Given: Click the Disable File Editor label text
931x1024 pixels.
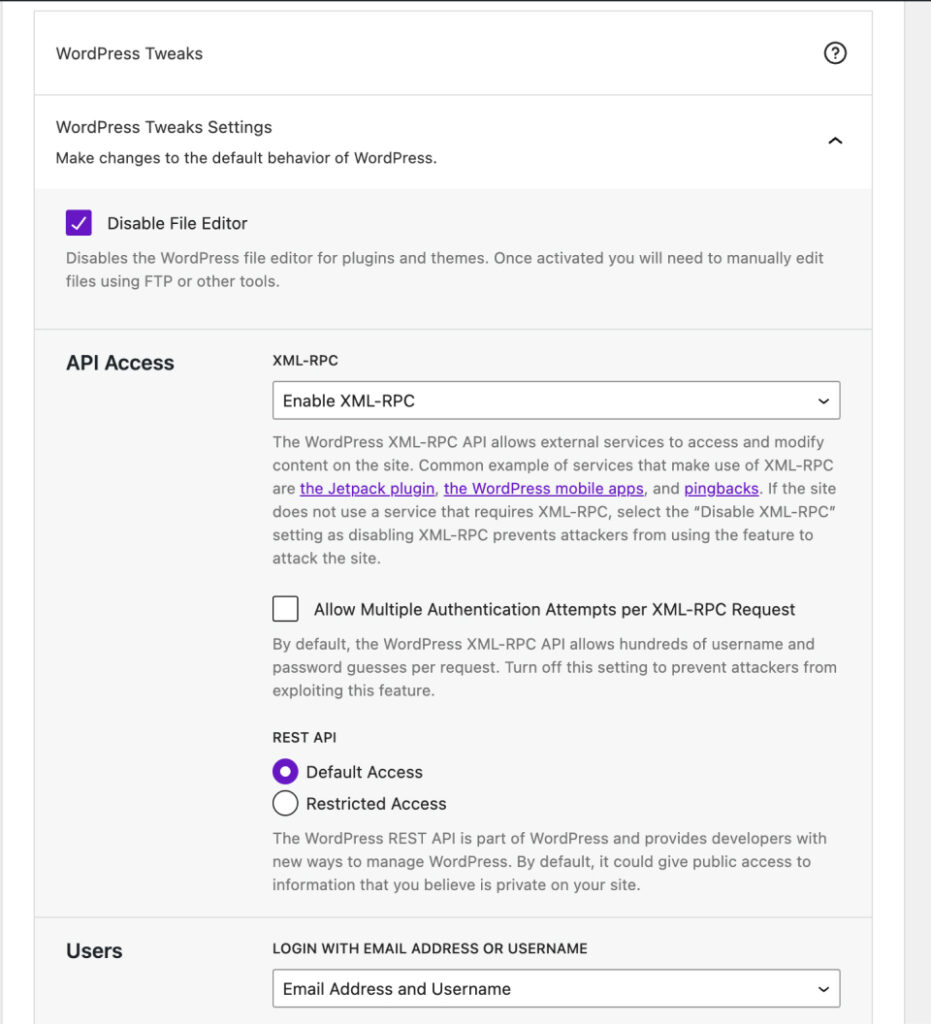Looking at the screenshot, I should tap(177, 223).
